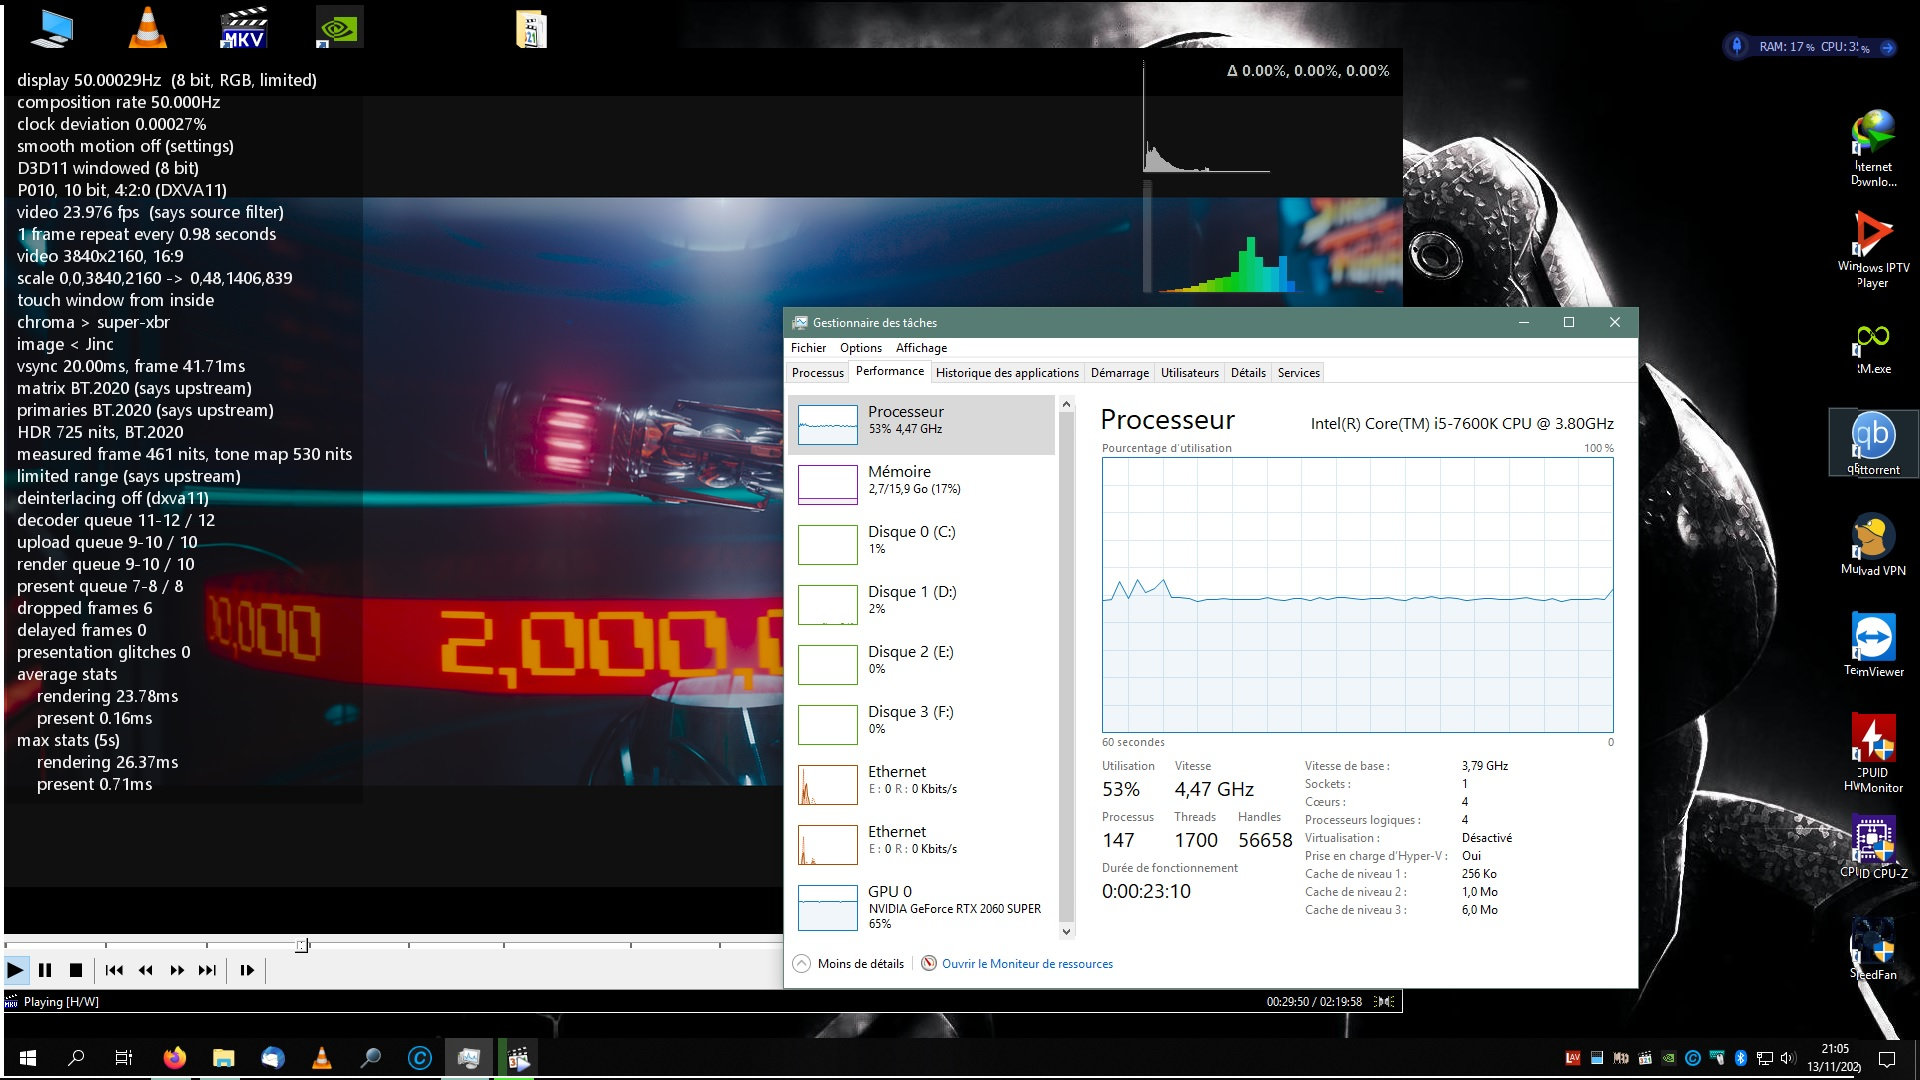Open the NVIDIA desktop shortcut
The height and width of the screenshot is (1080, 1920).
pyautogui.click(x=339, y=27)
